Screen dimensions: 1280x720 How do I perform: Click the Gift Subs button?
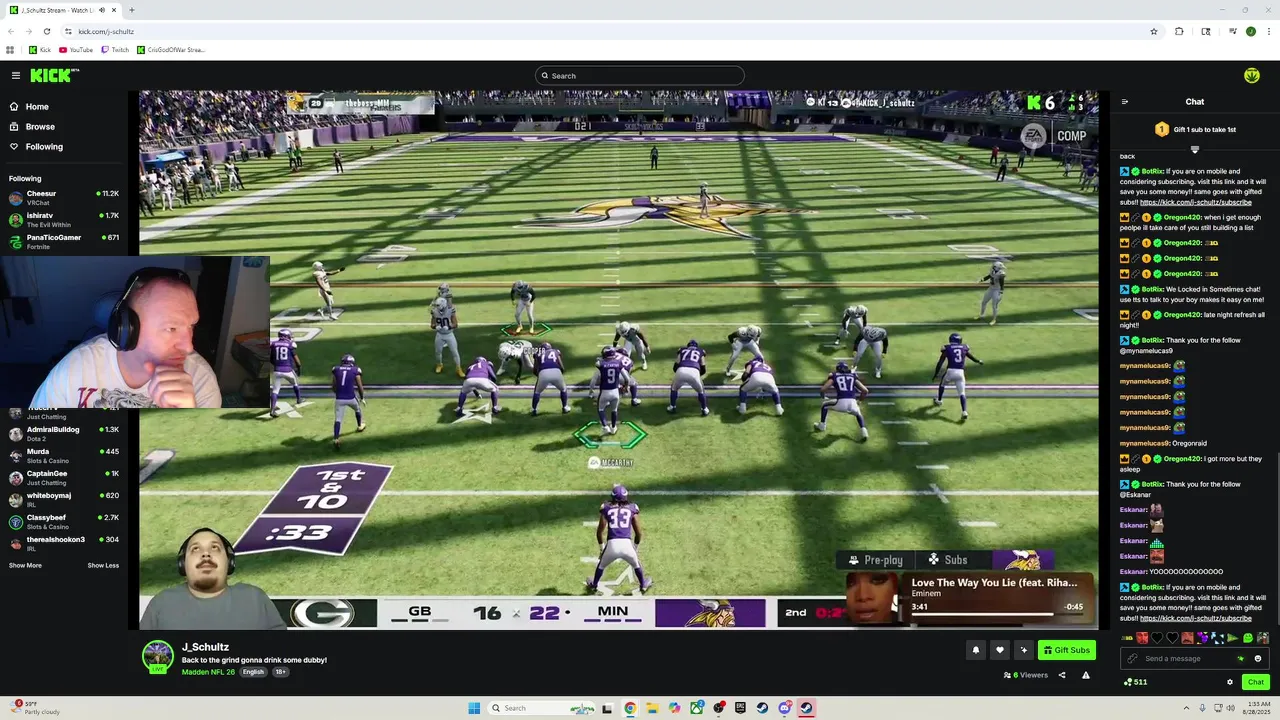tap(1066, 650)
